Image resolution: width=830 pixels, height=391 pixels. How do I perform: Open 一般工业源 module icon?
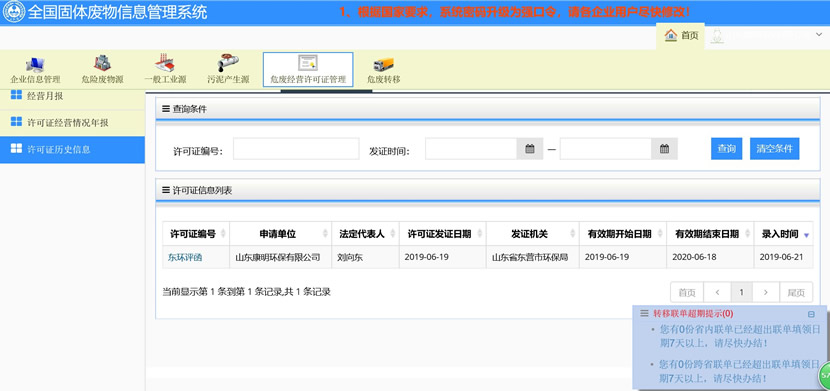tap(165, 63)
